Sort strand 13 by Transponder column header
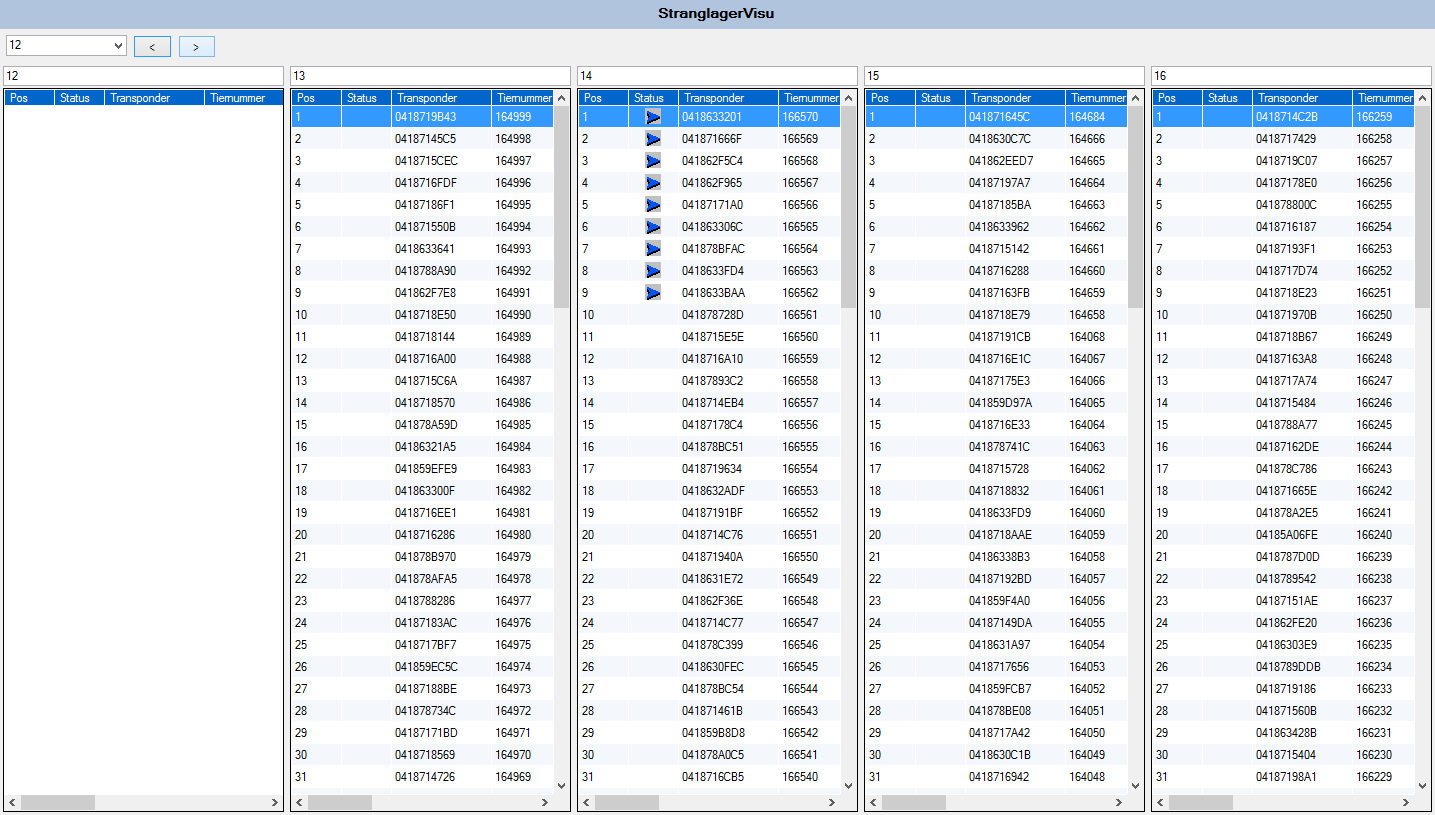 (441, 98)
